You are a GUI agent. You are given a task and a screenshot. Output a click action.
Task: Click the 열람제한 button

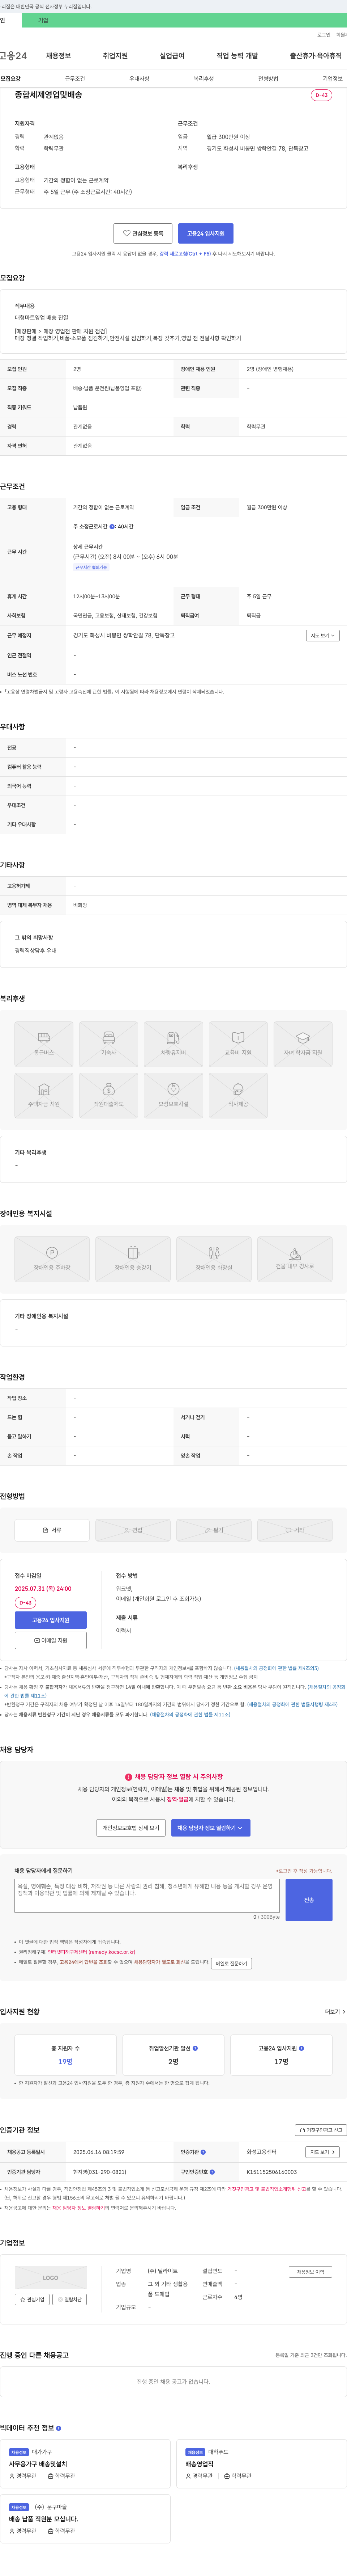coord(70,2299)
